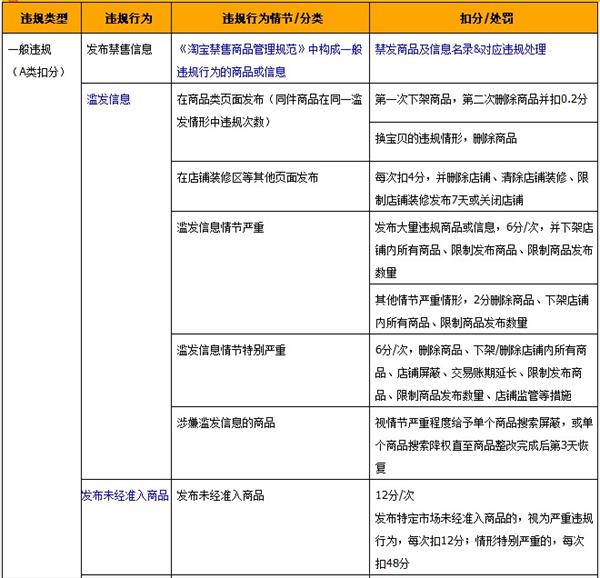Select the 滥发信息情节特别严重 cell

pos(231,349)
